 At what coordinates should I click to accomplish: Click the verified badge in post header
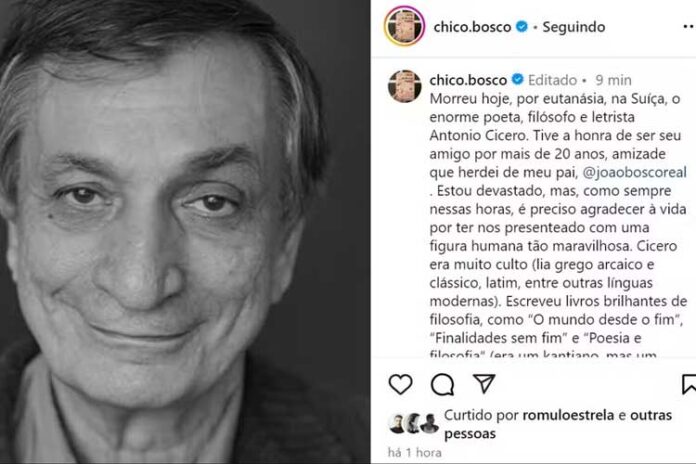click(522, 27)
